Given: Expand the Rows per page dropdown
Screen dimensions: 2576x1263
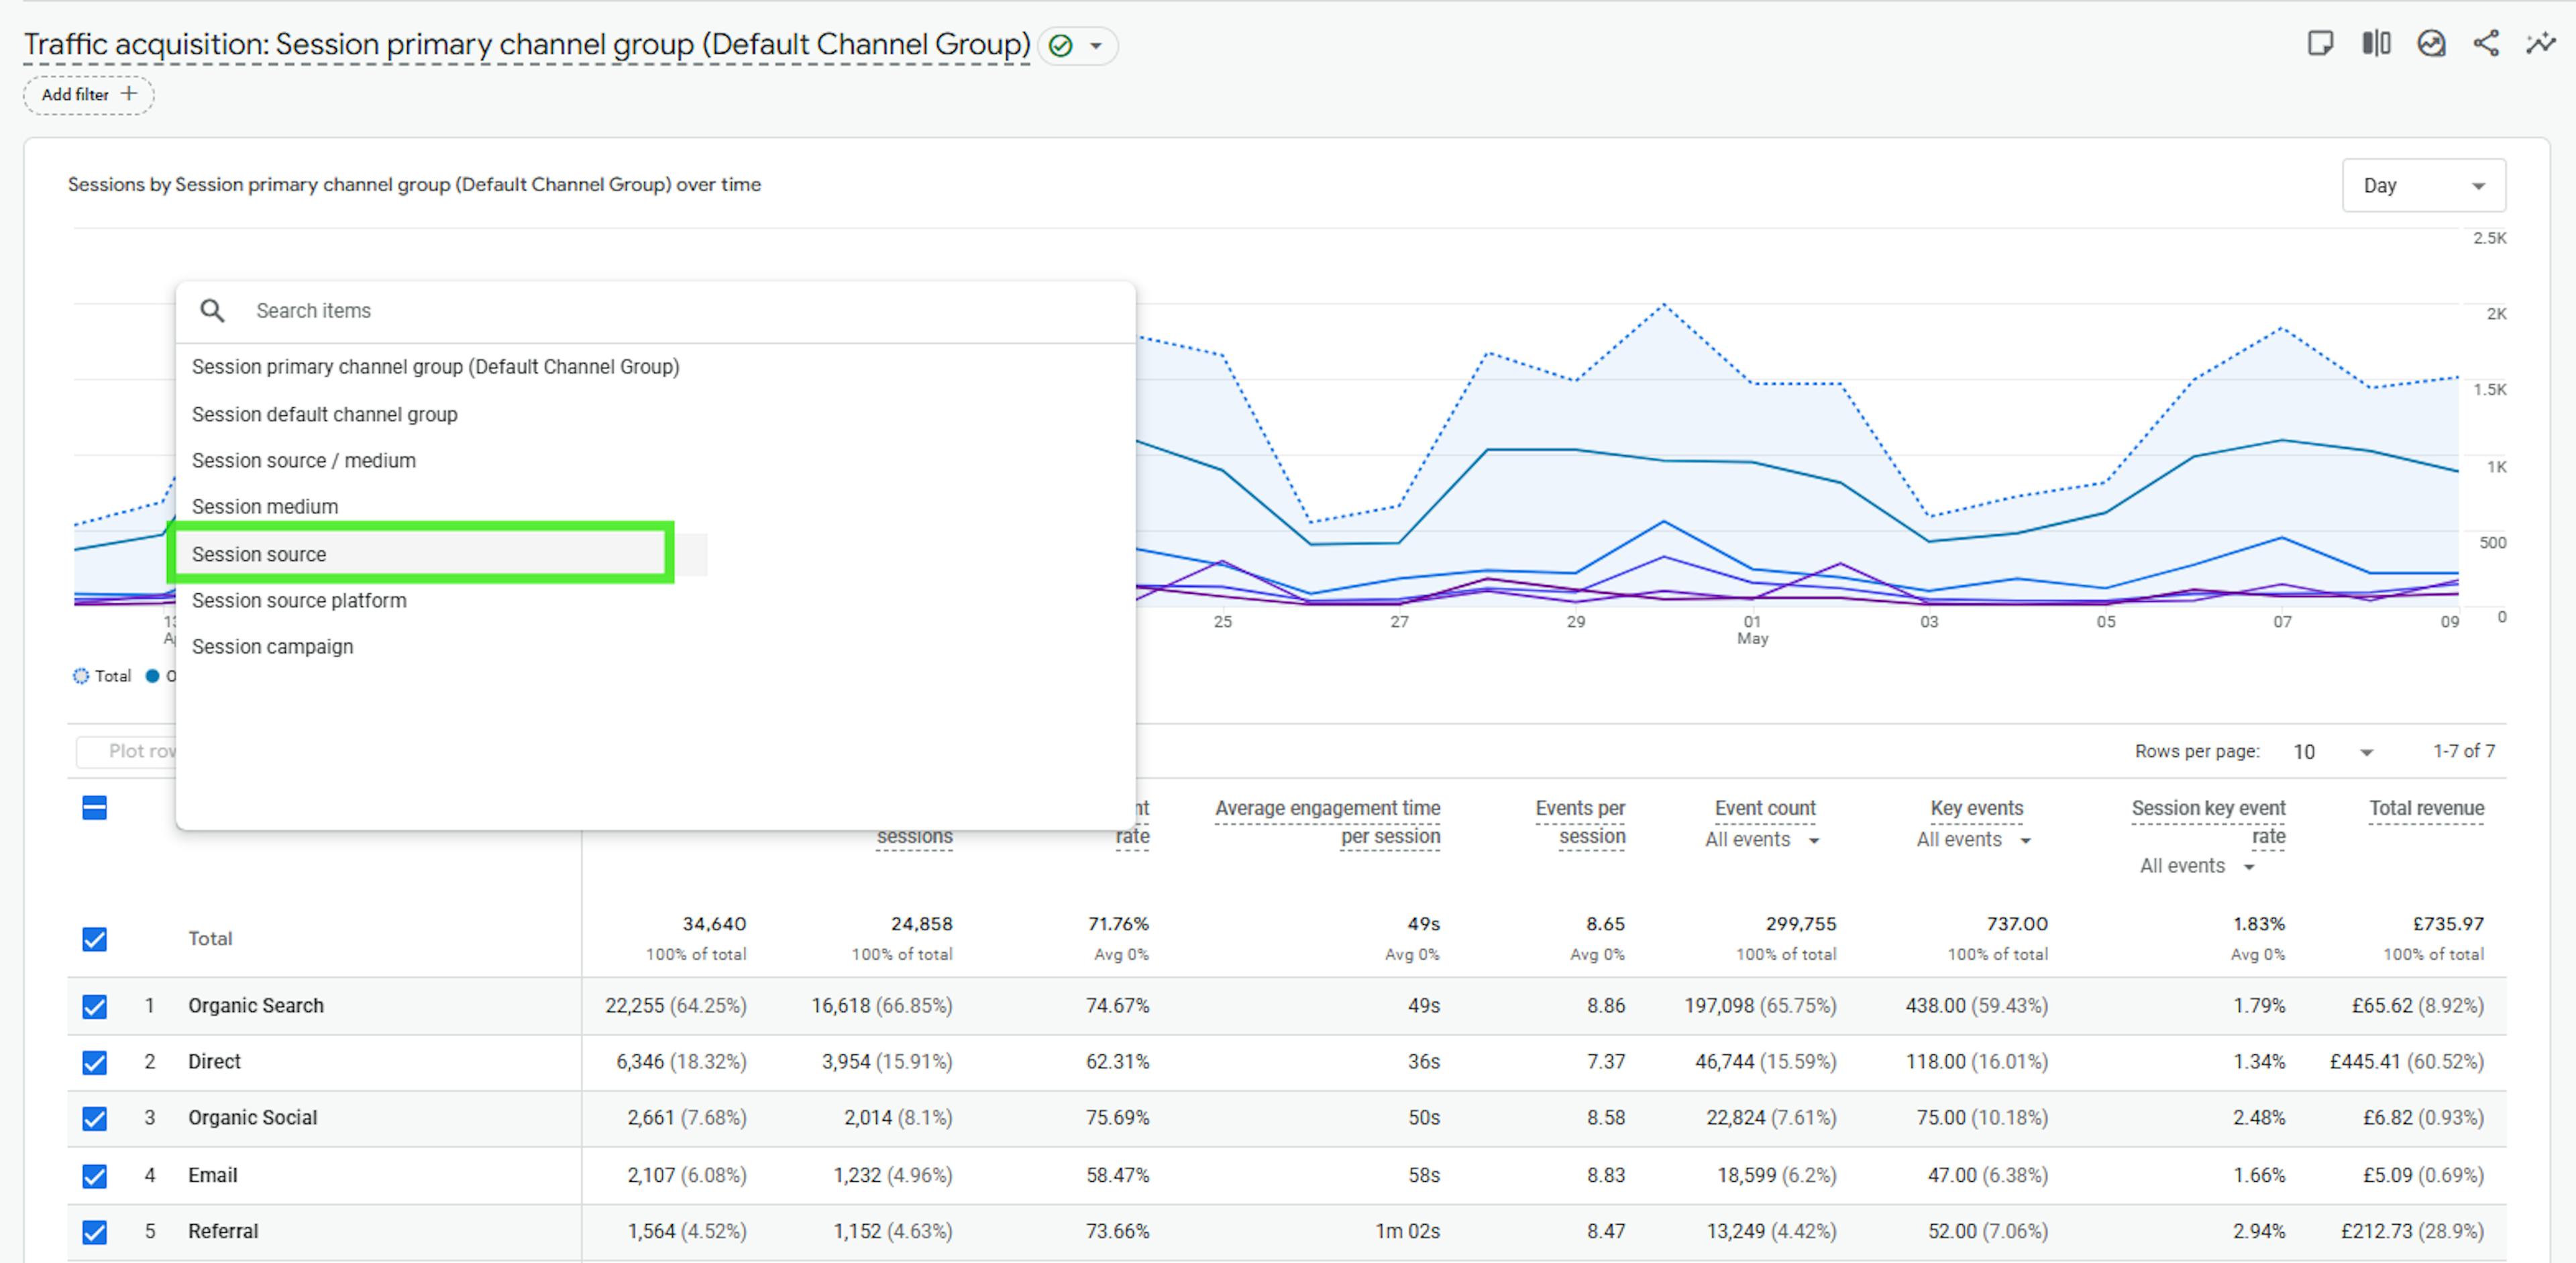Looking at the screenshot, I should 2333,752.
